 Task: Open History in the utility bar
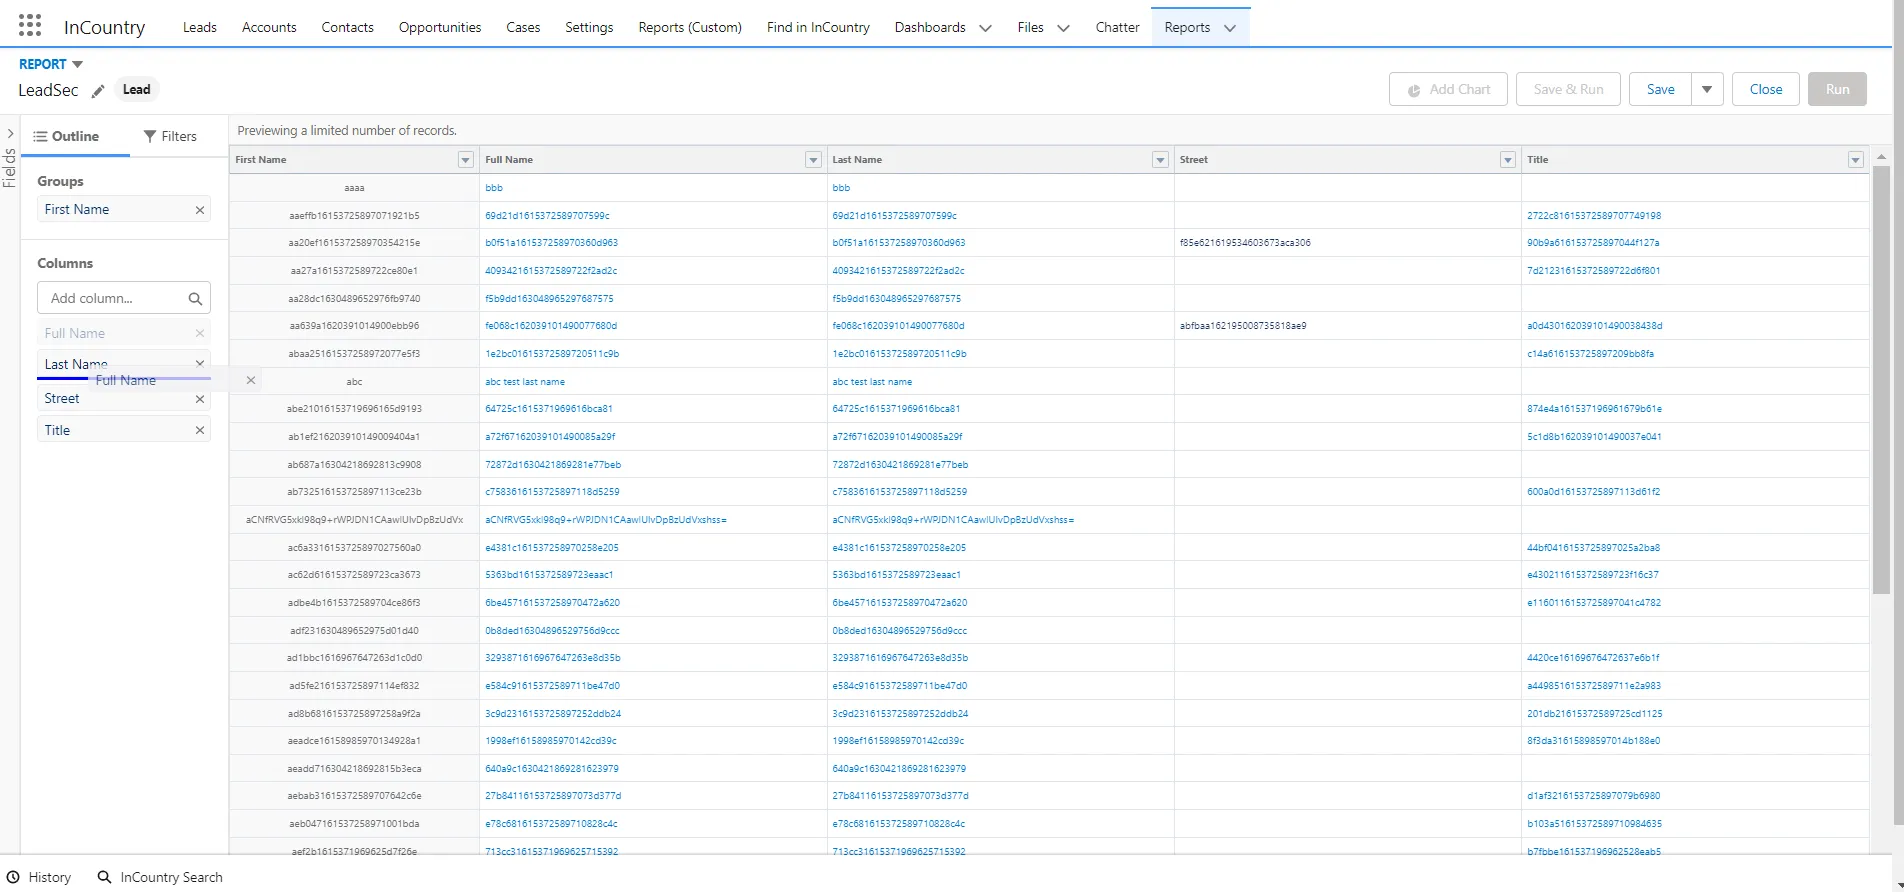tap(39, 877)
